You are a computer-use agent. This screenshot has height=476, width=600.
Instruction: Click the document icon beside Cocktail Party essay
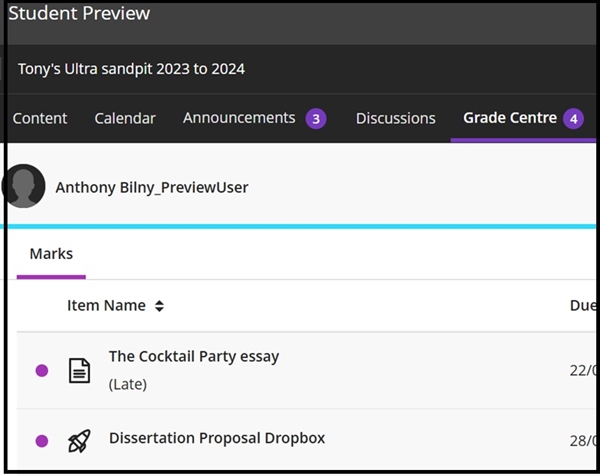click(x=79, y=370)
